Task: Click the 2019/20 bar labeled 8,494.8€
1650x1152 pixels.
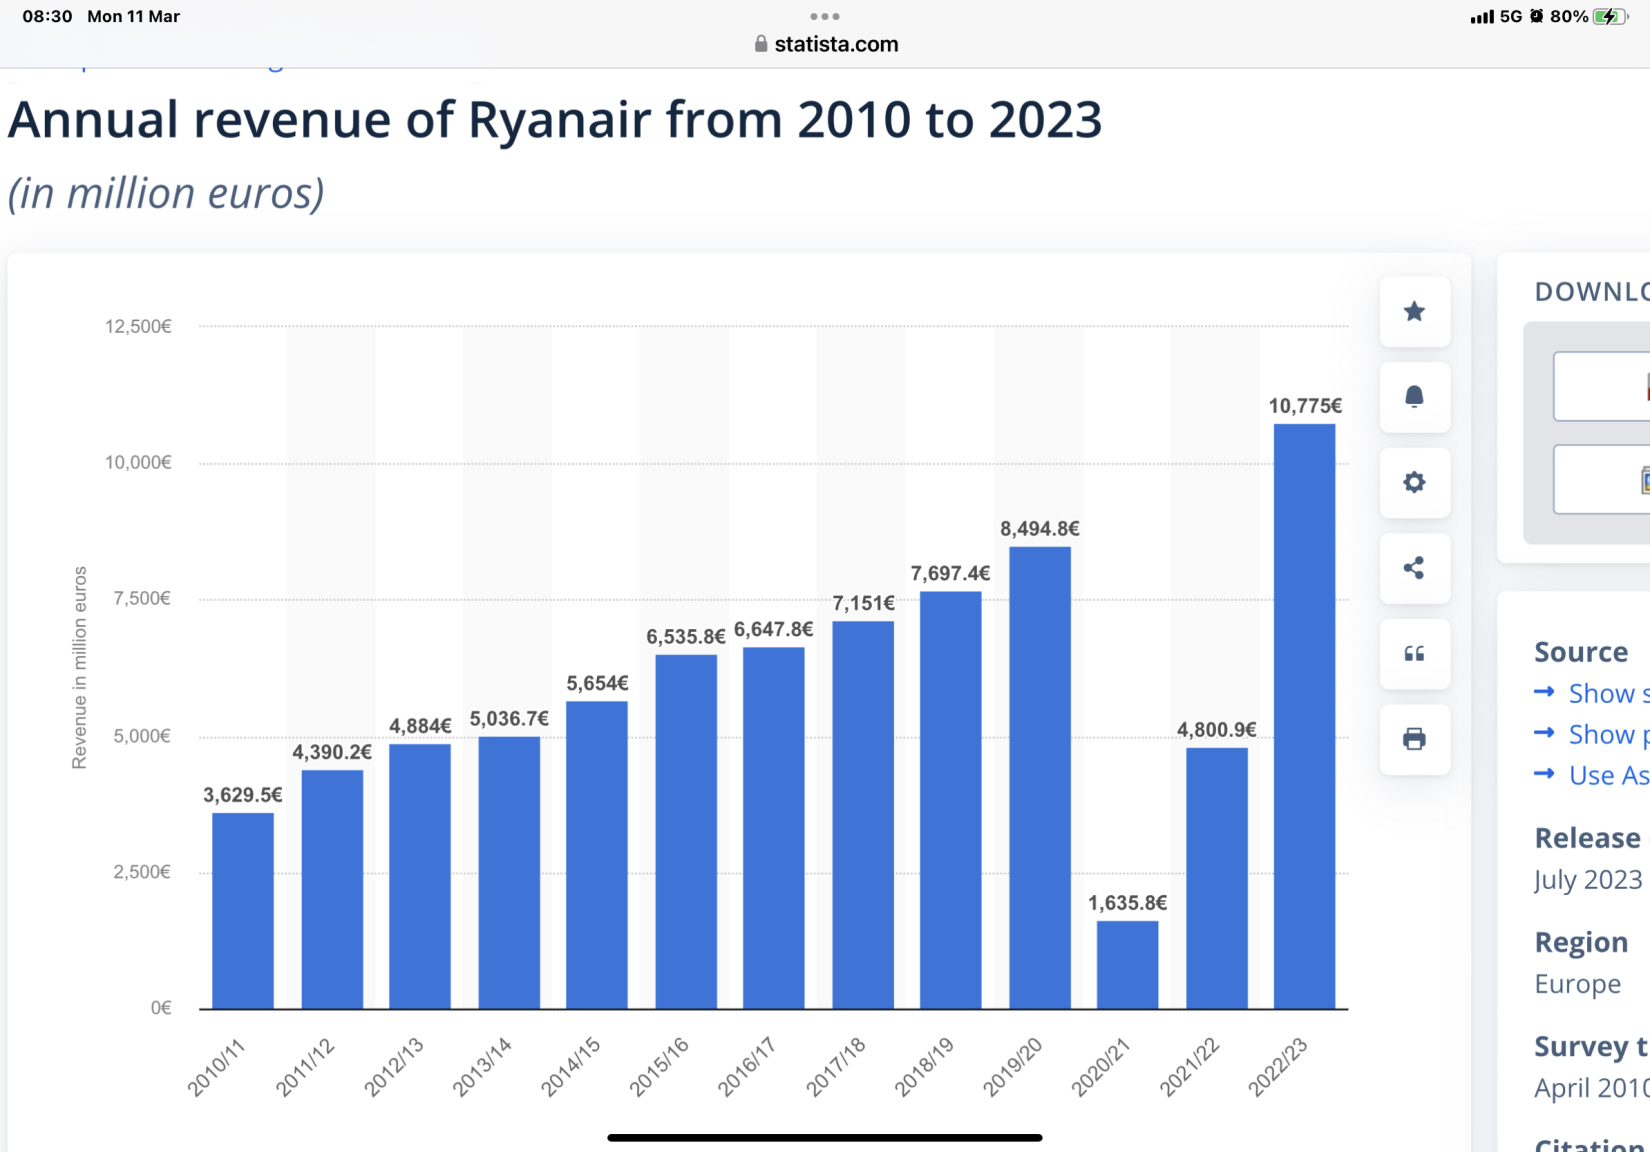Action: 1040,778
